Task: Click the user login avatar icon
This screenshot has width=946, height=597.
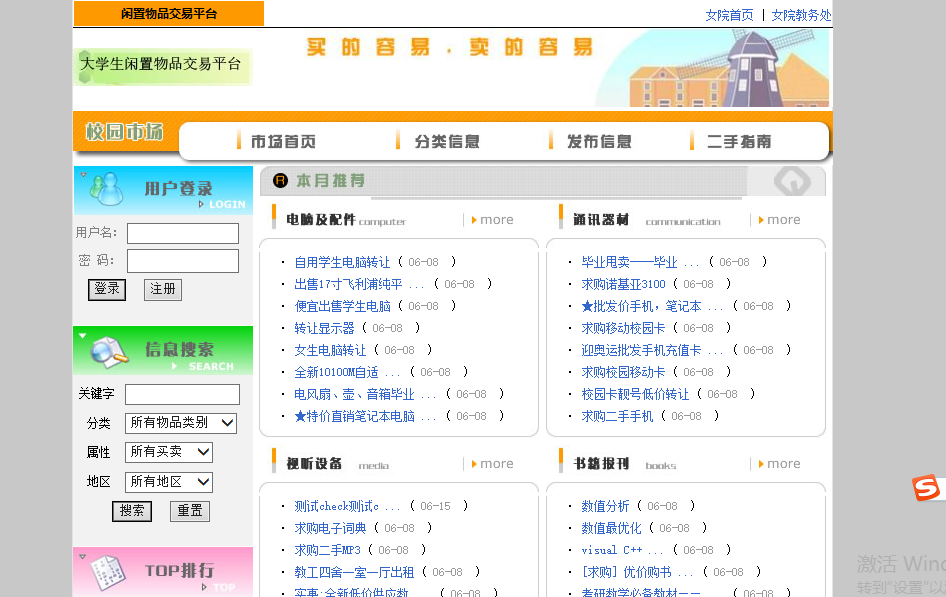Action: pos(106,188)
